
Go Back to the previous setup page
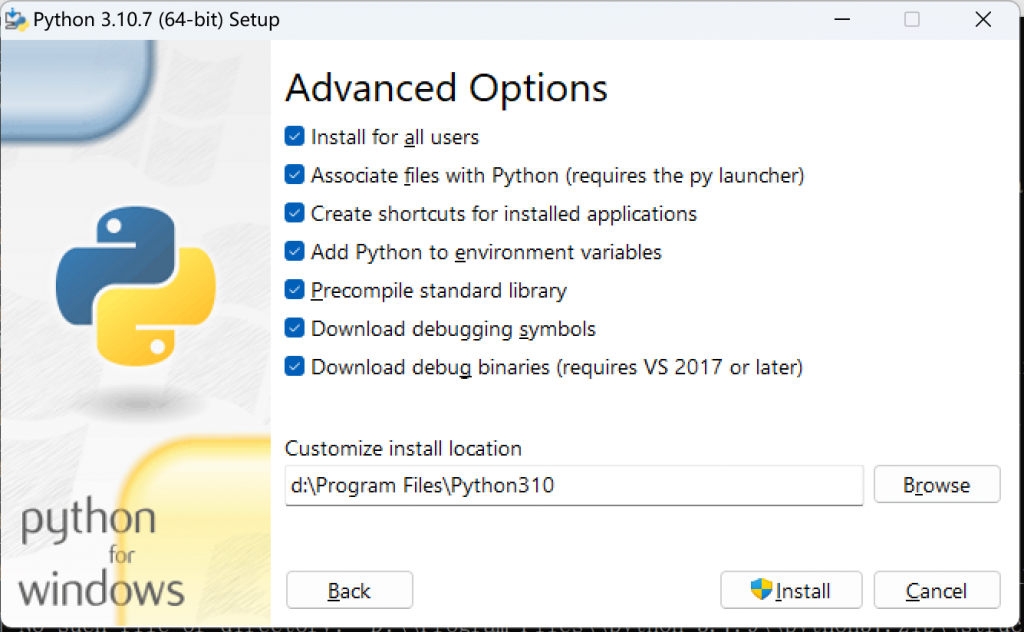349,591
